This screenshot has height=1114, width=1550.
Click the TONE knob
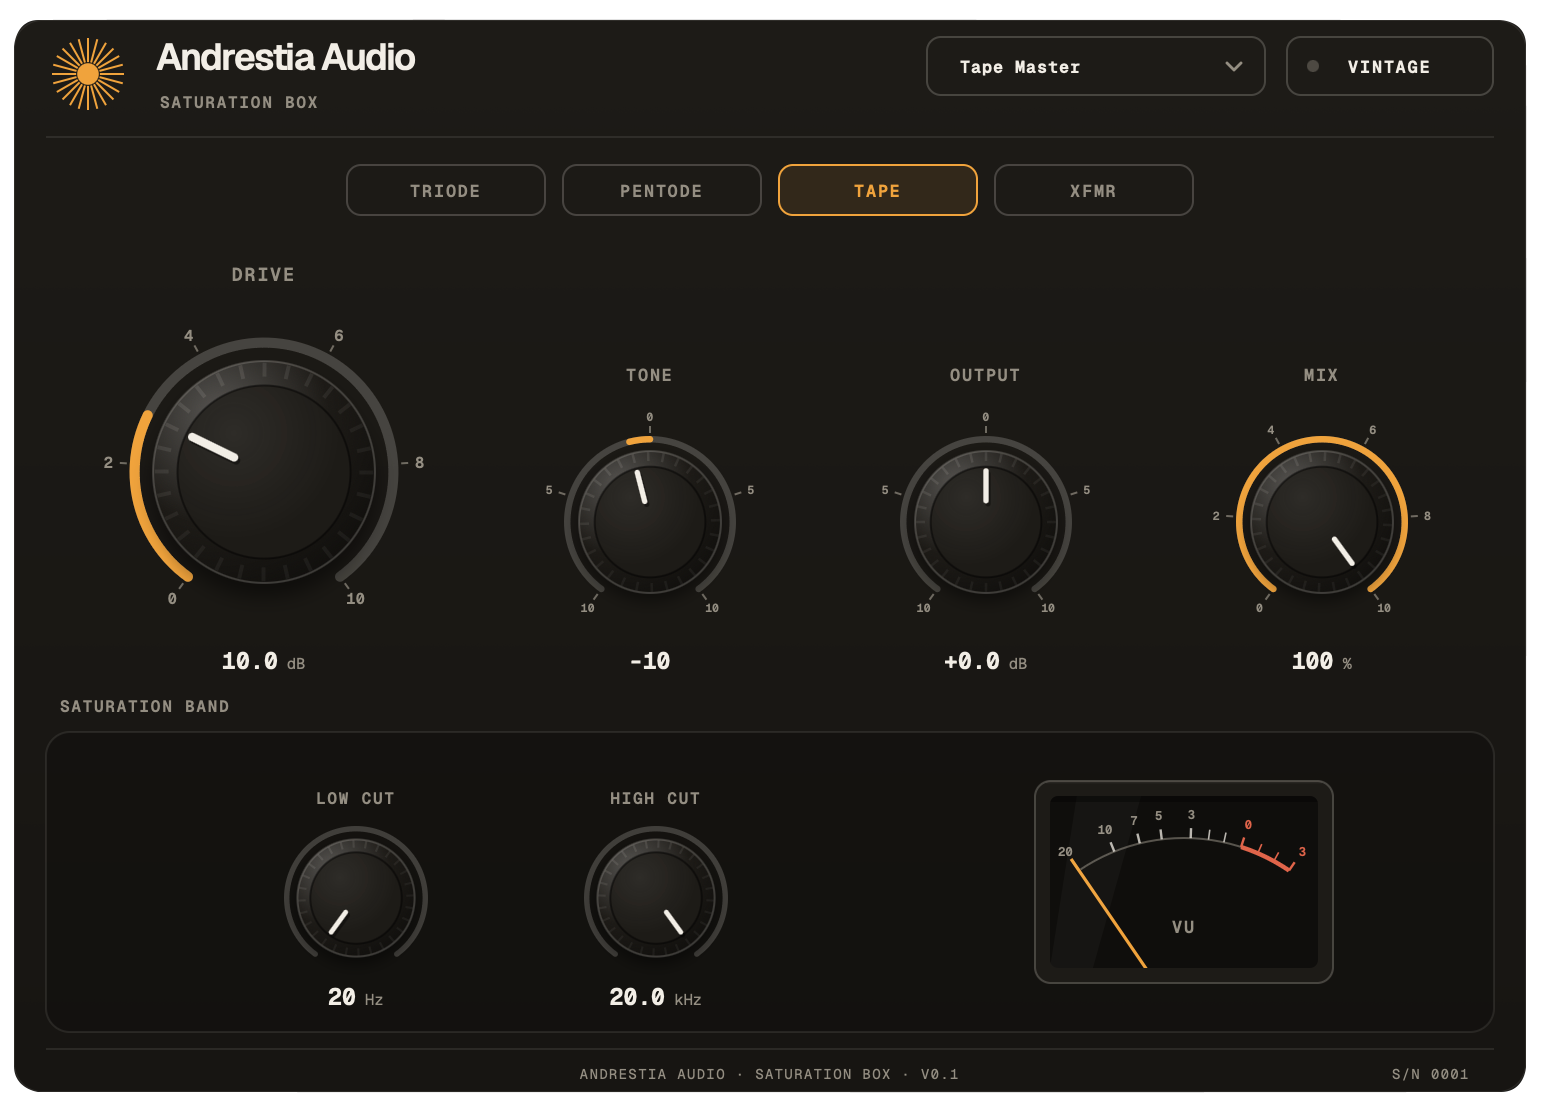click(650, 522)
